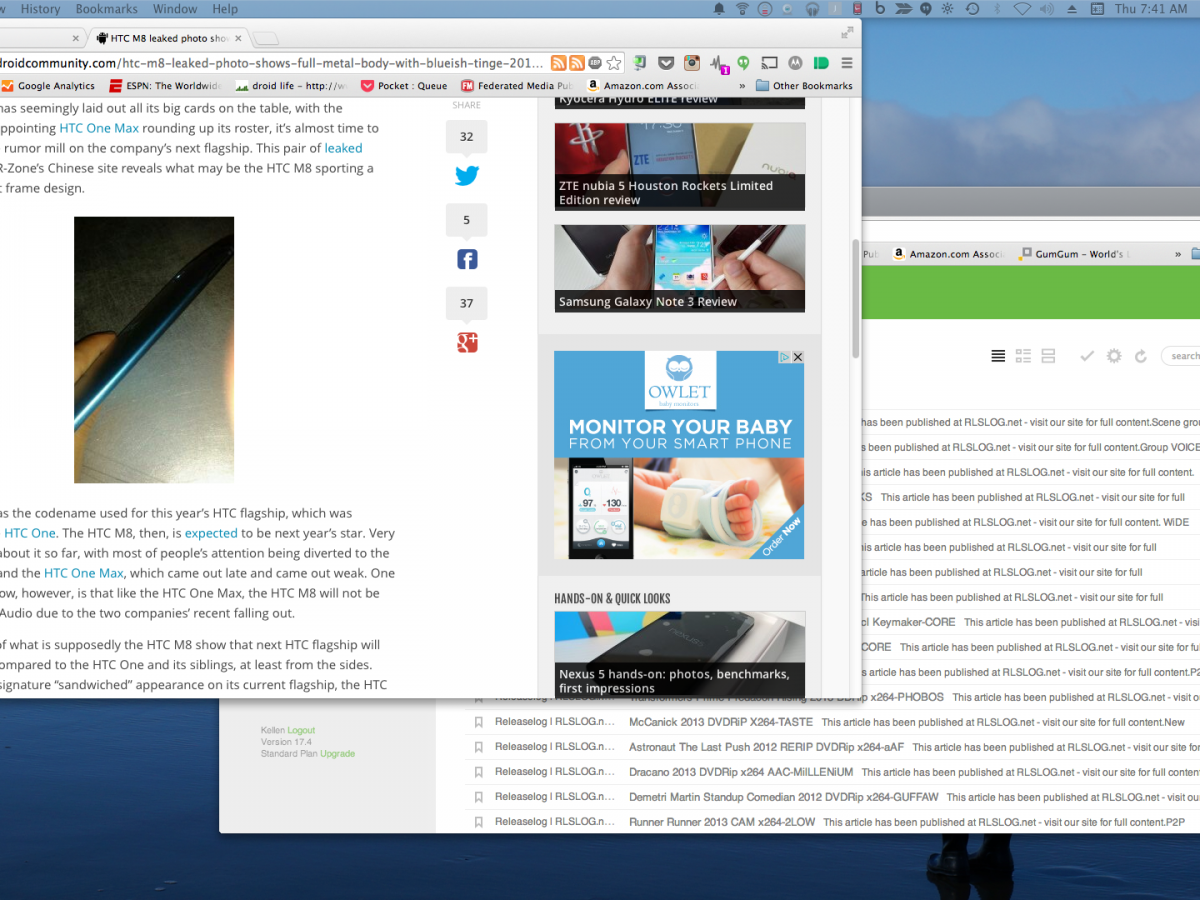The image size is (1200, 900).
Task: Bookmark this page with the star icon
Action: tap(614, 63)
